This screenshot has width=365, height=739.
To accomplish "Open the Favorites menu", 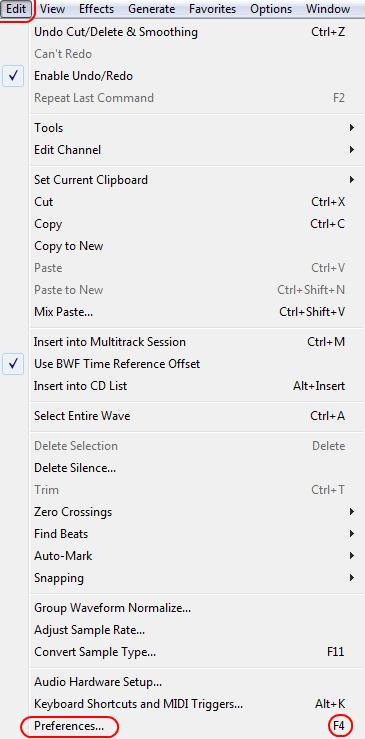I will pyautogui.click(x=212, y=9).
